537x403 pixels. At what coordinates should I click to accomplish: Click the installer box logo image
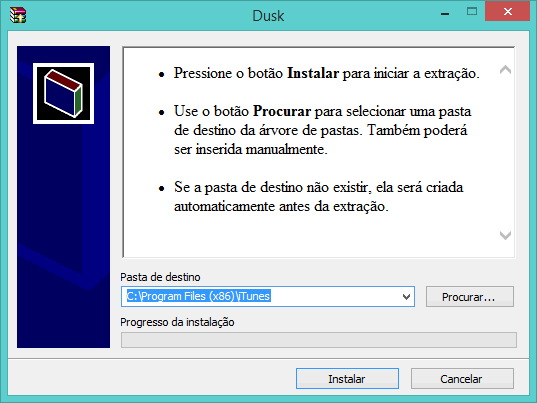(63, 93)
